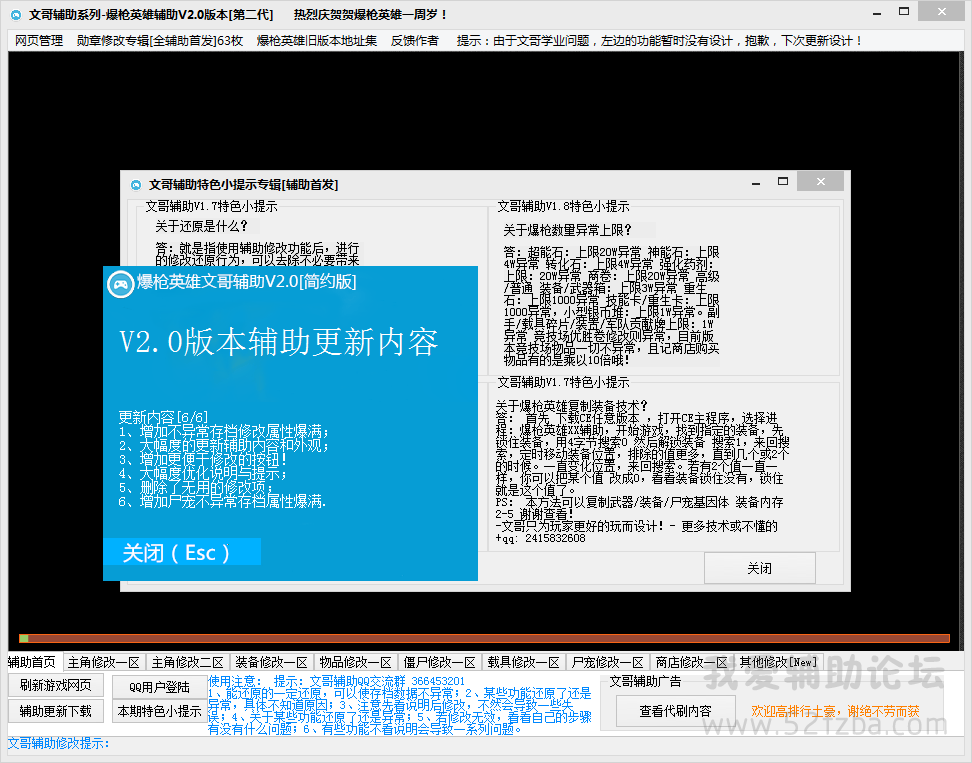Click 关闭 button in tips dialog
Screen dimensions: 972x763
(x=759, y=568)
